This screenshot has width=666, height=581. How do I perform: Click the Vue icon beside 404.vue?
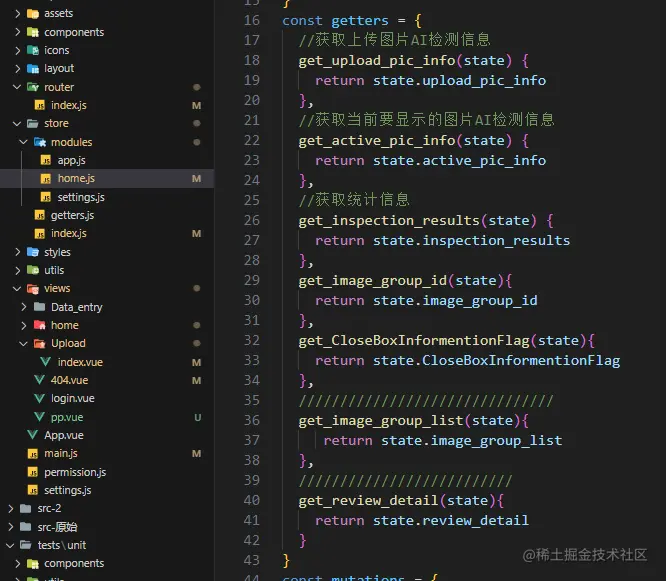click(x=40, y=380)
